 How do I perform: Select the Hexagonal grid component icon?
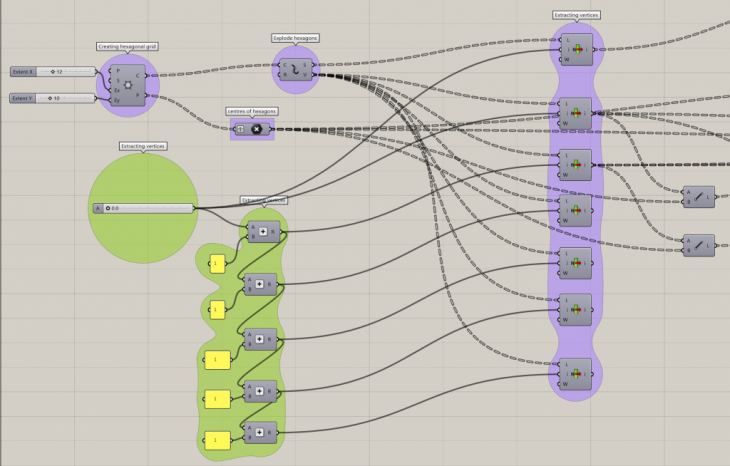coord(128,85)
